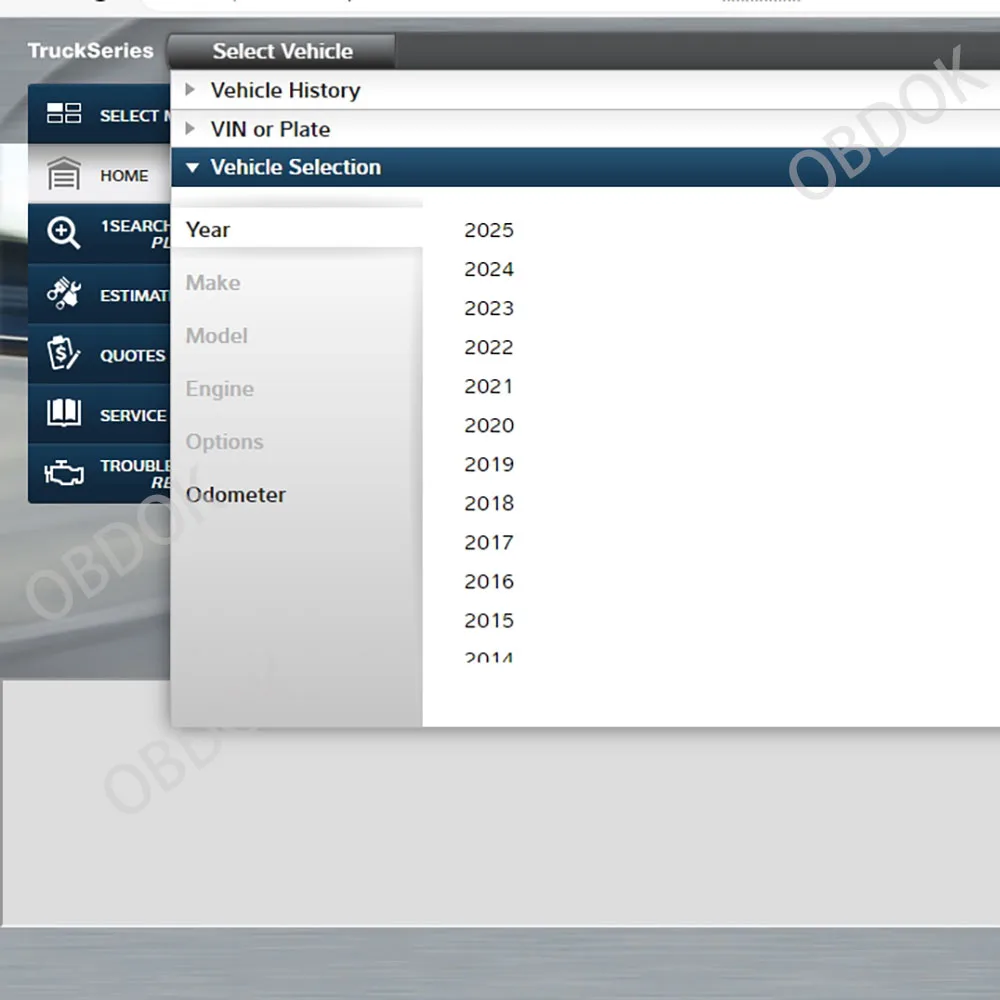Choose year 2017

point(489,541)
